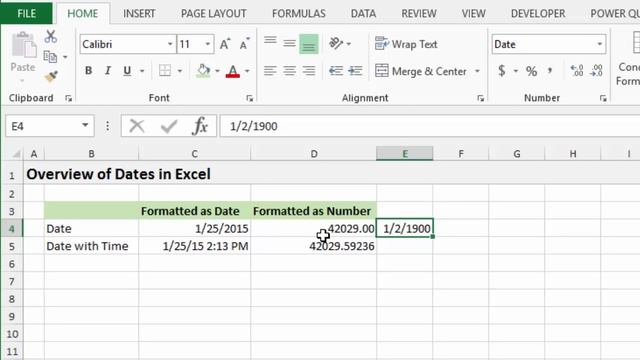640x360 pixels.
Task: Open the FILE tab
Action: (x=27, y=13)
